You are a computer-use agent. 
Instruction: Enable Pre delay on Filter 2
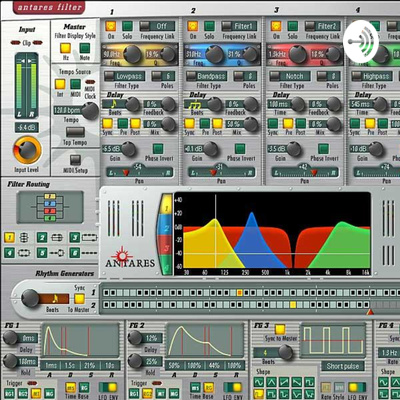[x=205, y=123]
